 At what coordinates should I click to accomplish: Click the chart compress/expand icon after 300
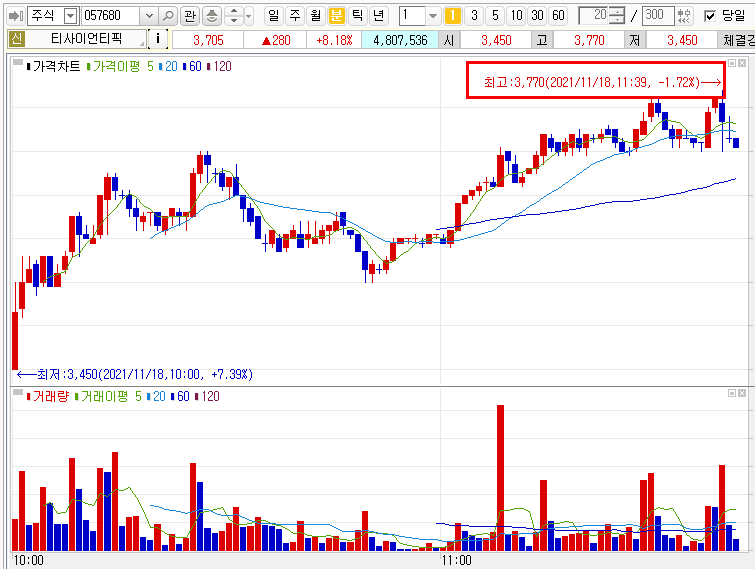pos(684,16)
